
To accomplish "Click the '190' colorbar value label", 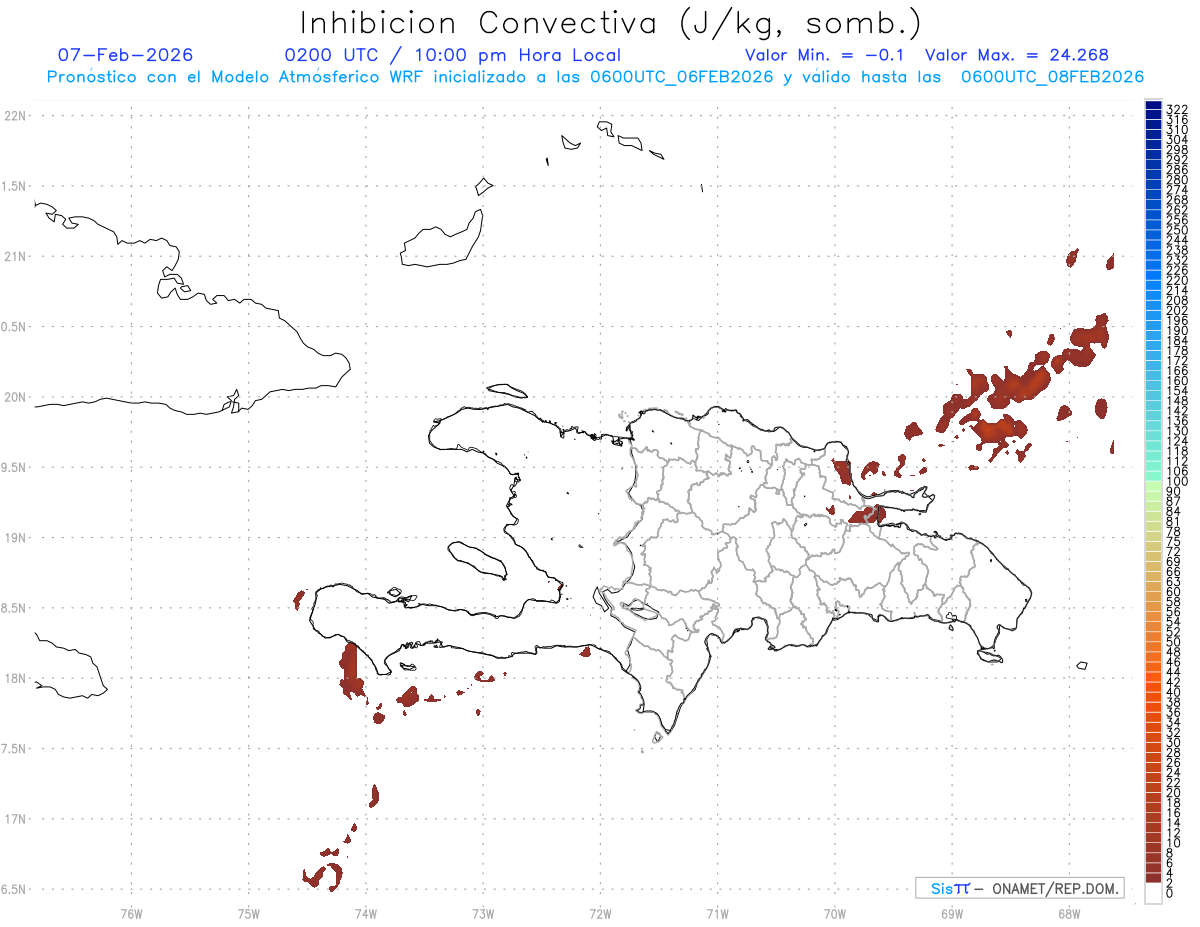I will pos(1177,330).
